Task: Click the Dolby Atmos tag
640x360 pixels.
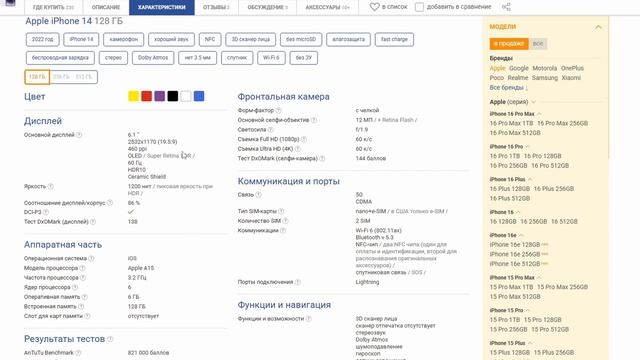Action: click(x=153, y=58)
